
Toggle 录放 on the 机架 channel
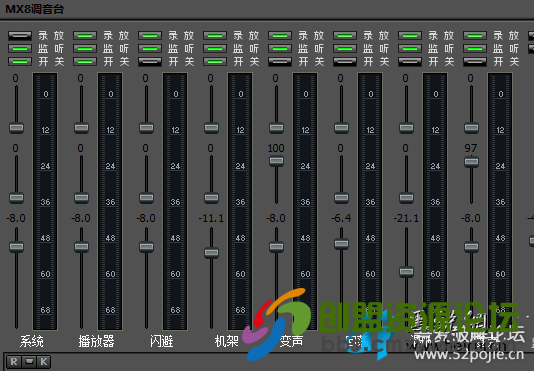215,35
